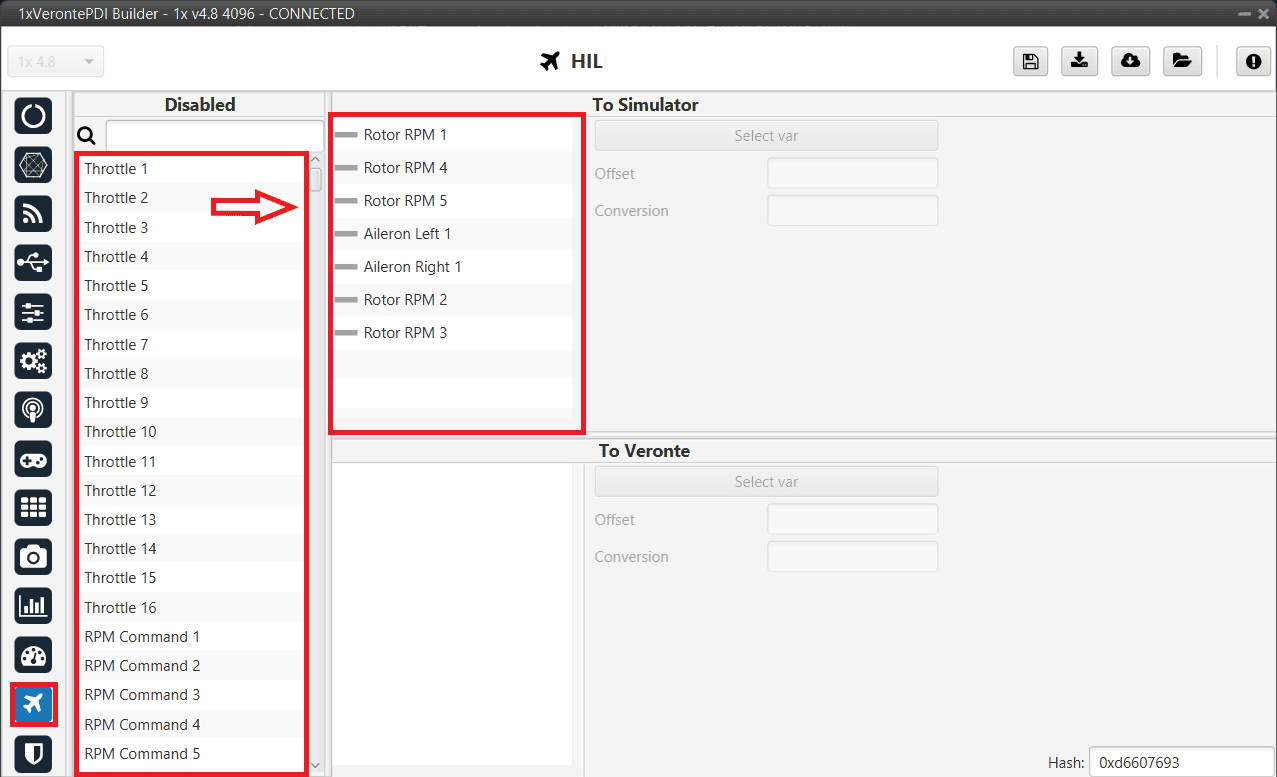Screen dimensions: 1277x777
Task: Click Select var button under To Simulator
Action: coord(766,136)
